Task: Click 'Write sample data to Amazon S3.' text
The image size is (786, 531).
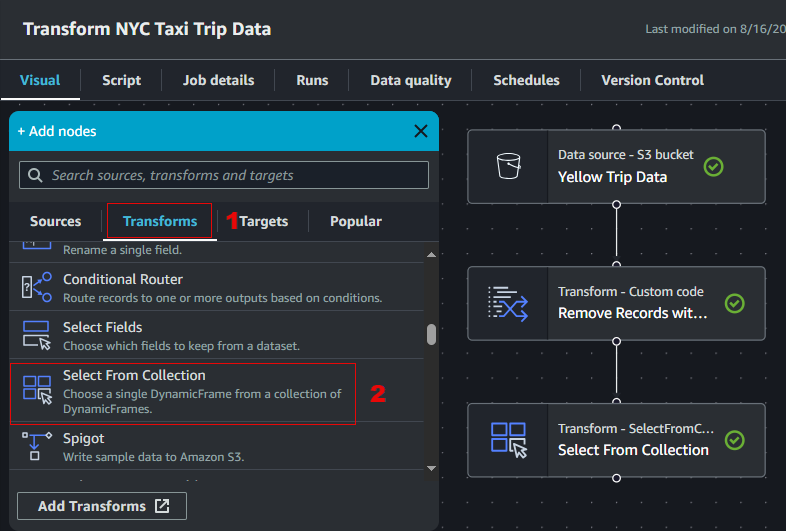Action: [153, 457]
